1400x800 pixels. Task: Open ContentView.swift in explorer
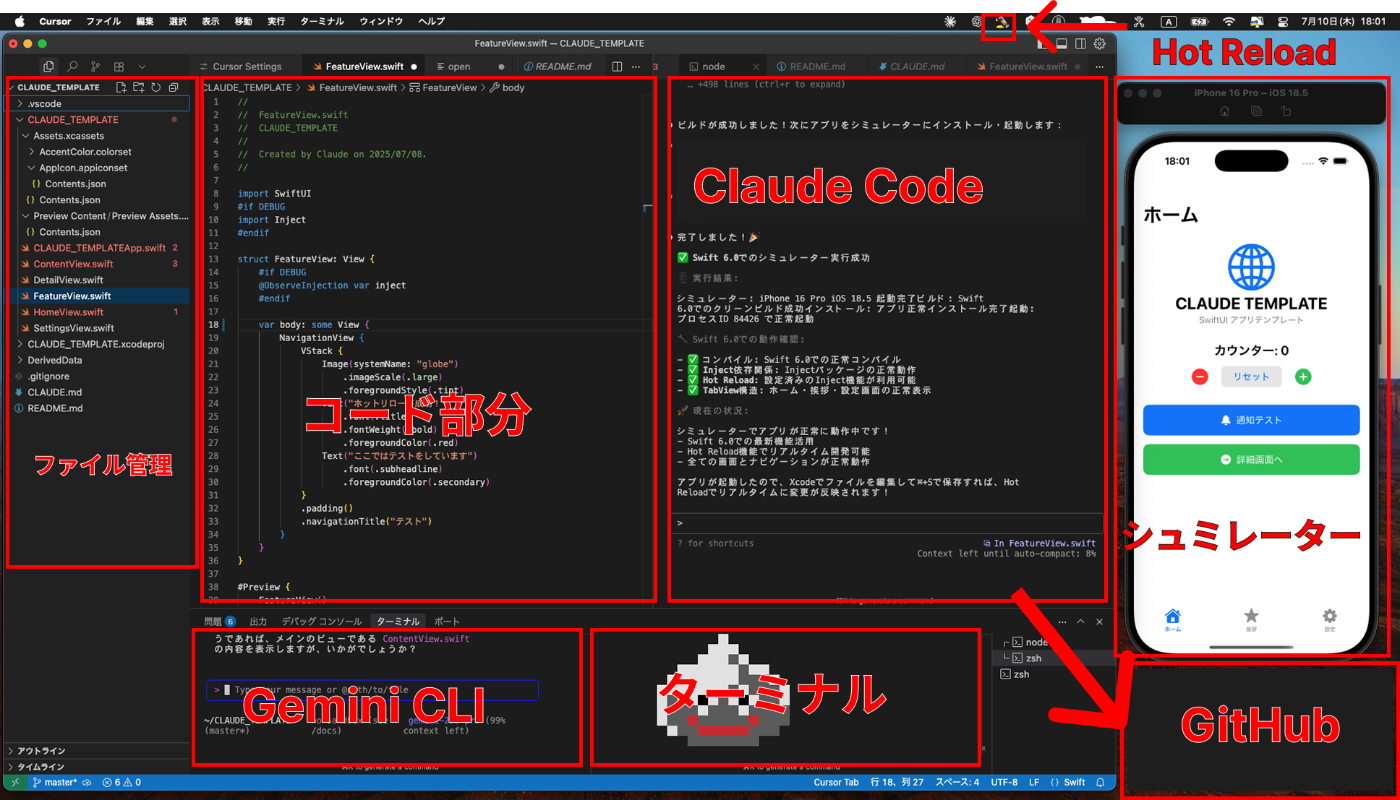coord(97,264)
